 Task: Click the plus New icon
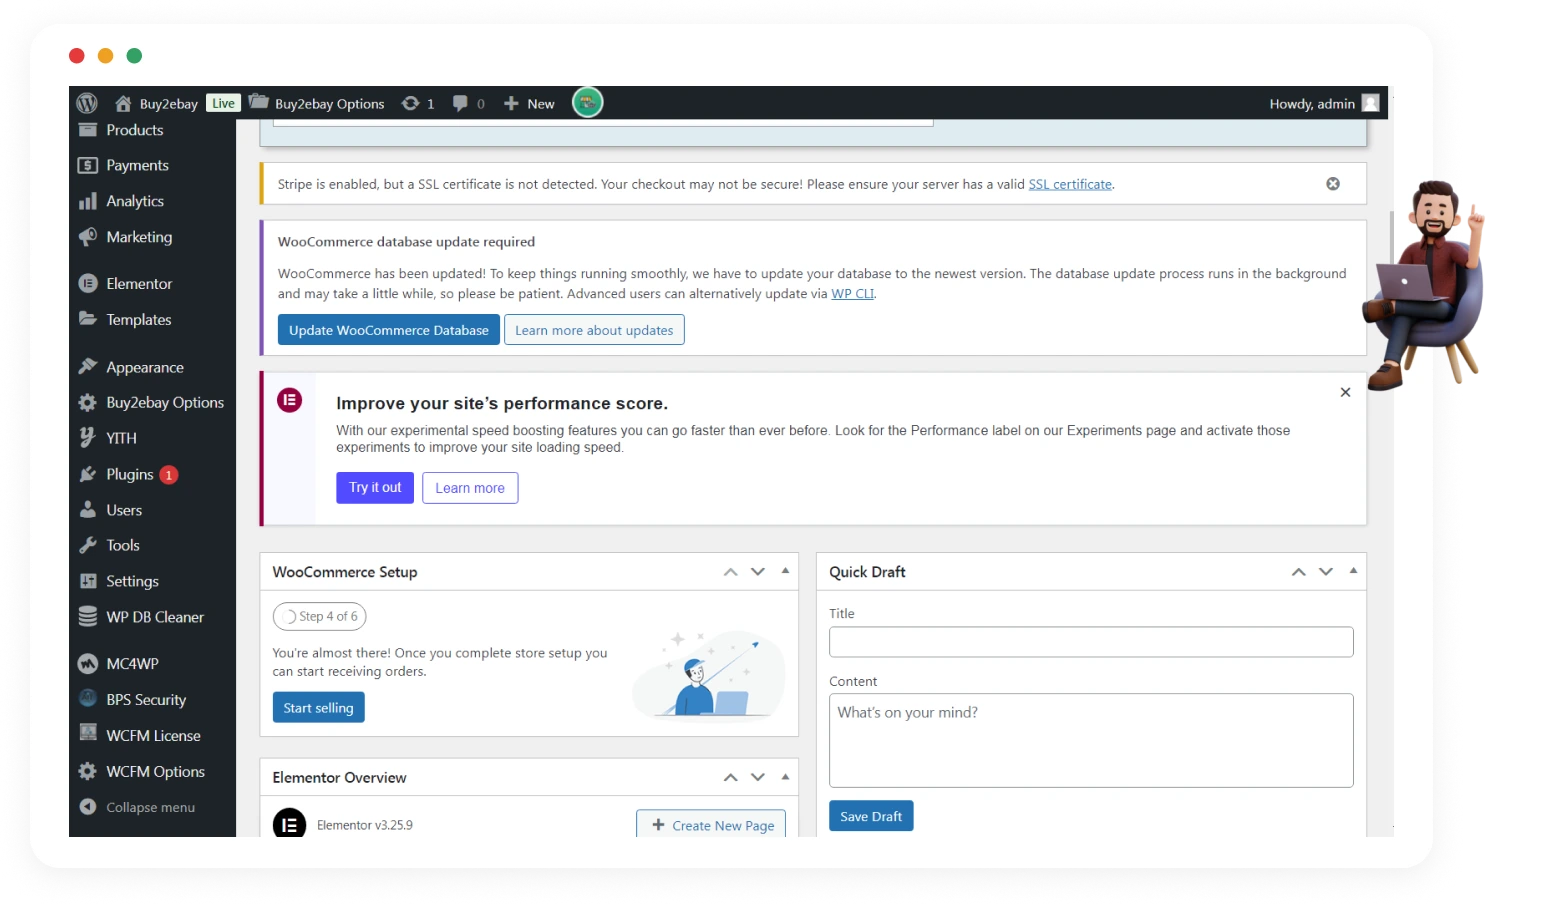coord(511,103)
